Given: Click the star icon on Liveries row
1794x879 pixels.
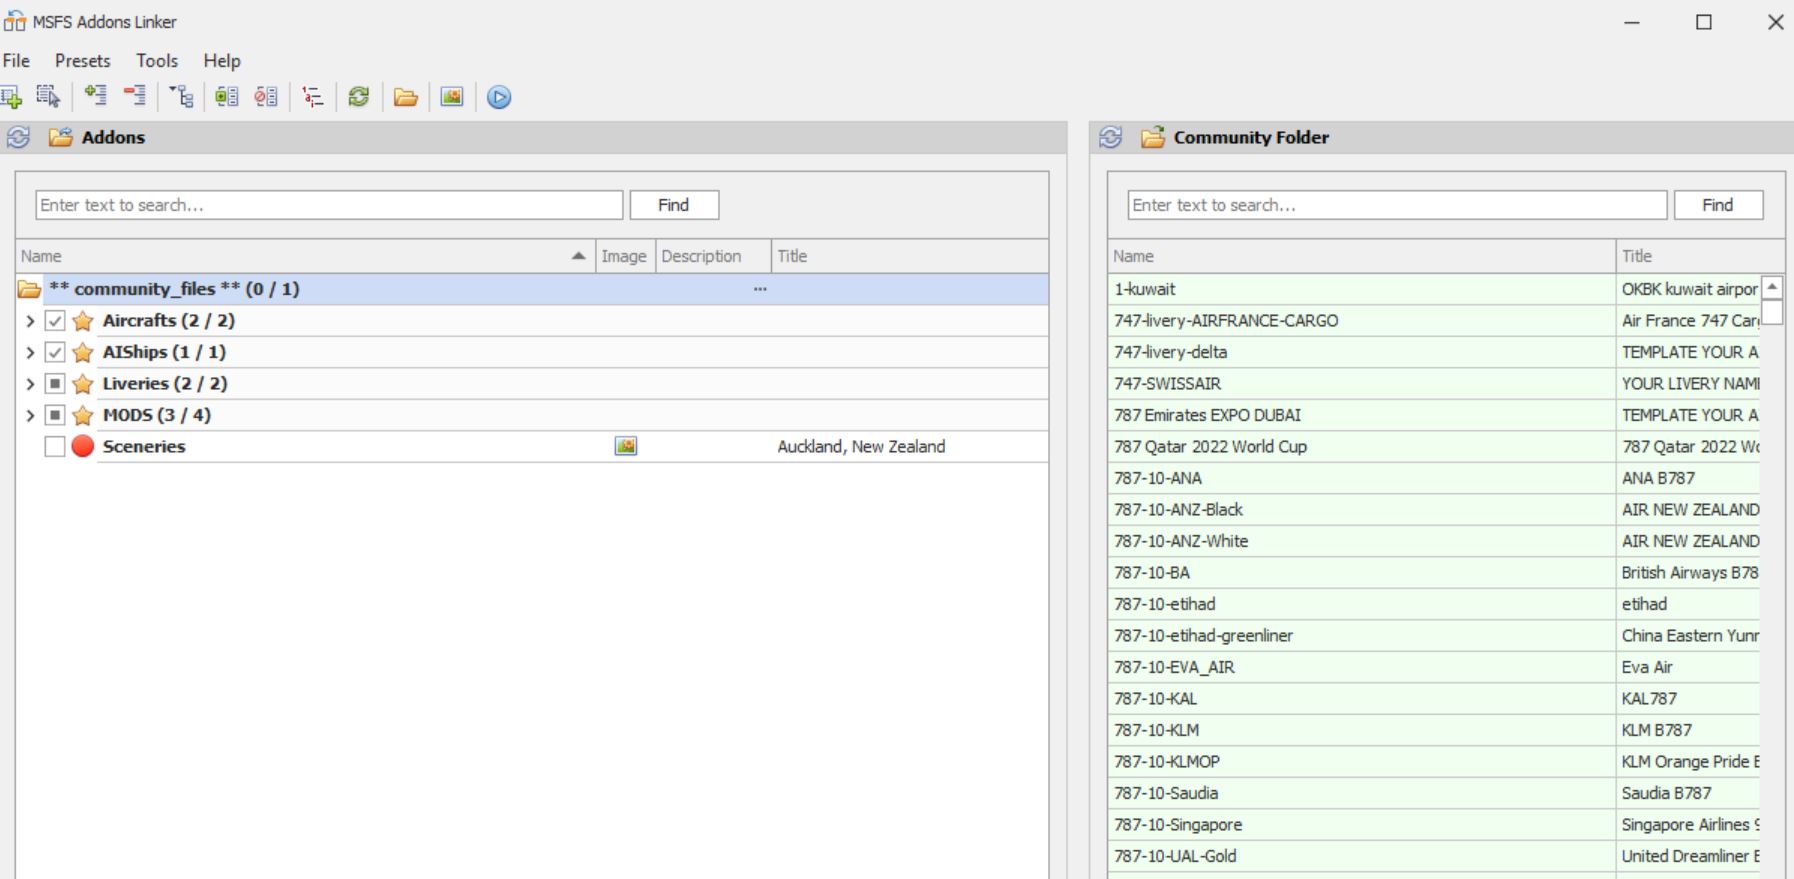Looking at the screenshot, I should [x=83, y=384].
